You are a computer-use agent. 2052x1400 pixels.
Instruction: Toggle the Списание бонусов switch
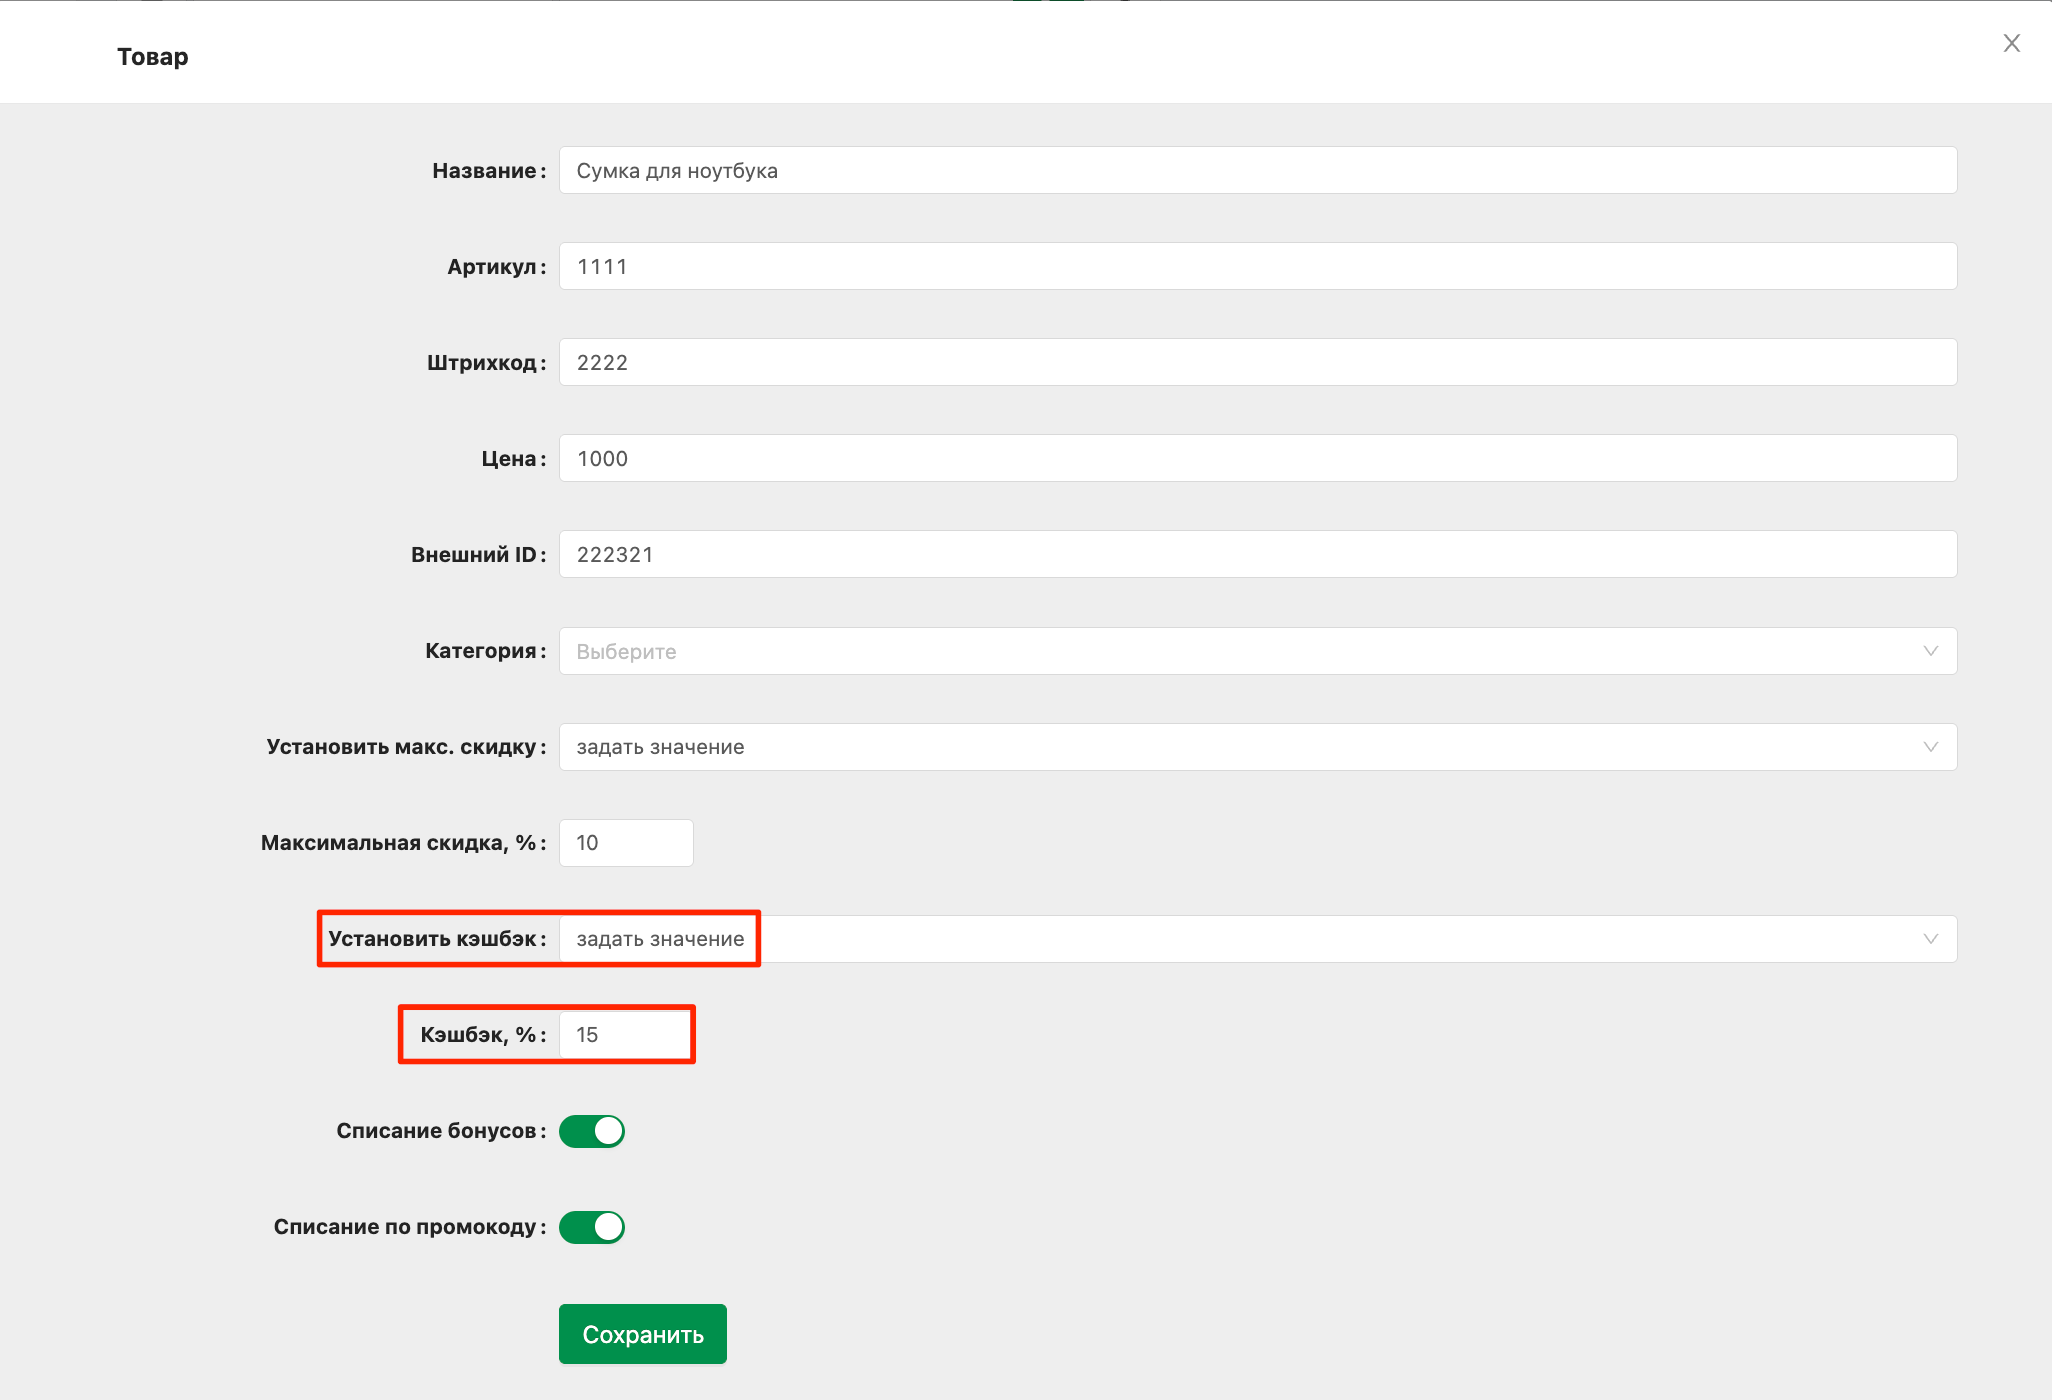tap(592, 1131)
